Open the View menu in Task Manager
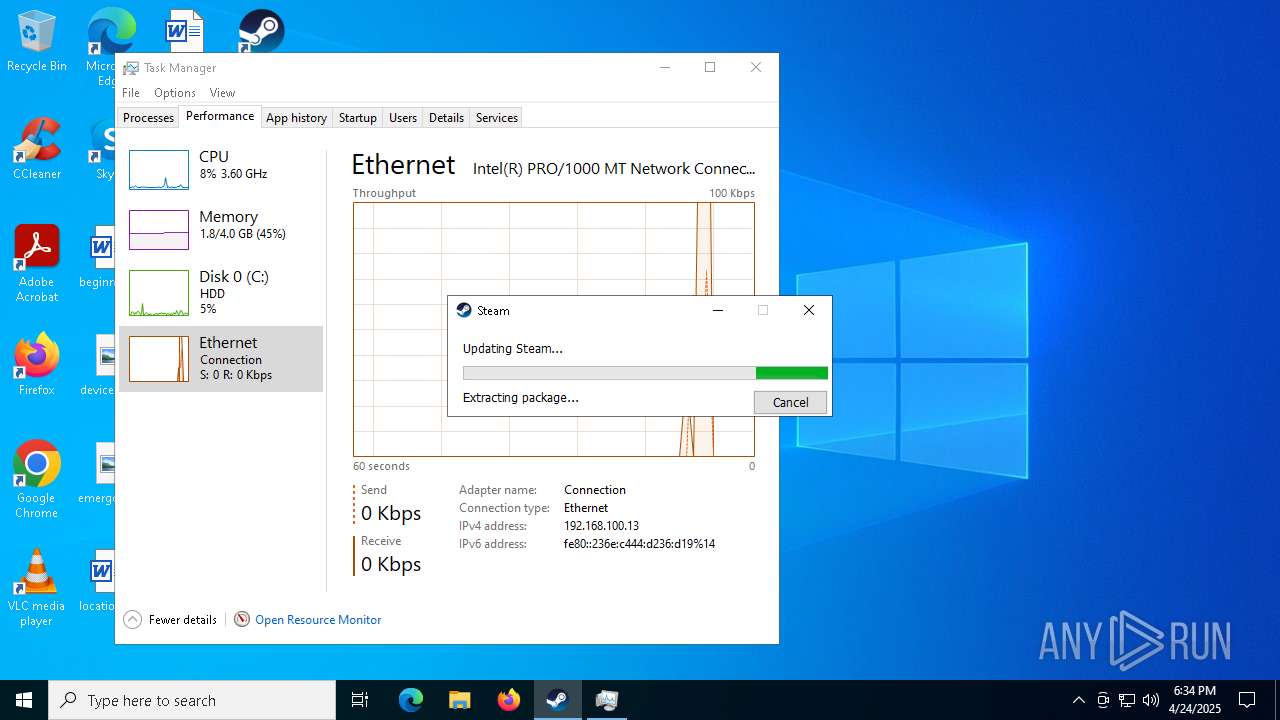The width and height of the screenshot is (1280, 720). (222, 93)
